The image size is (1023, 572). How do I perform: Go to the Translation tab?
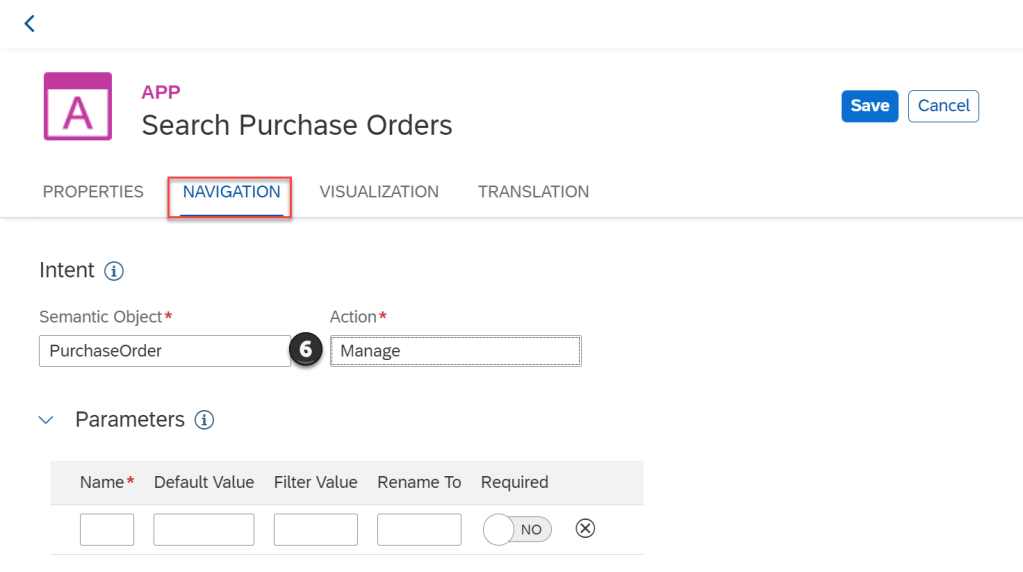pos(533,192)
